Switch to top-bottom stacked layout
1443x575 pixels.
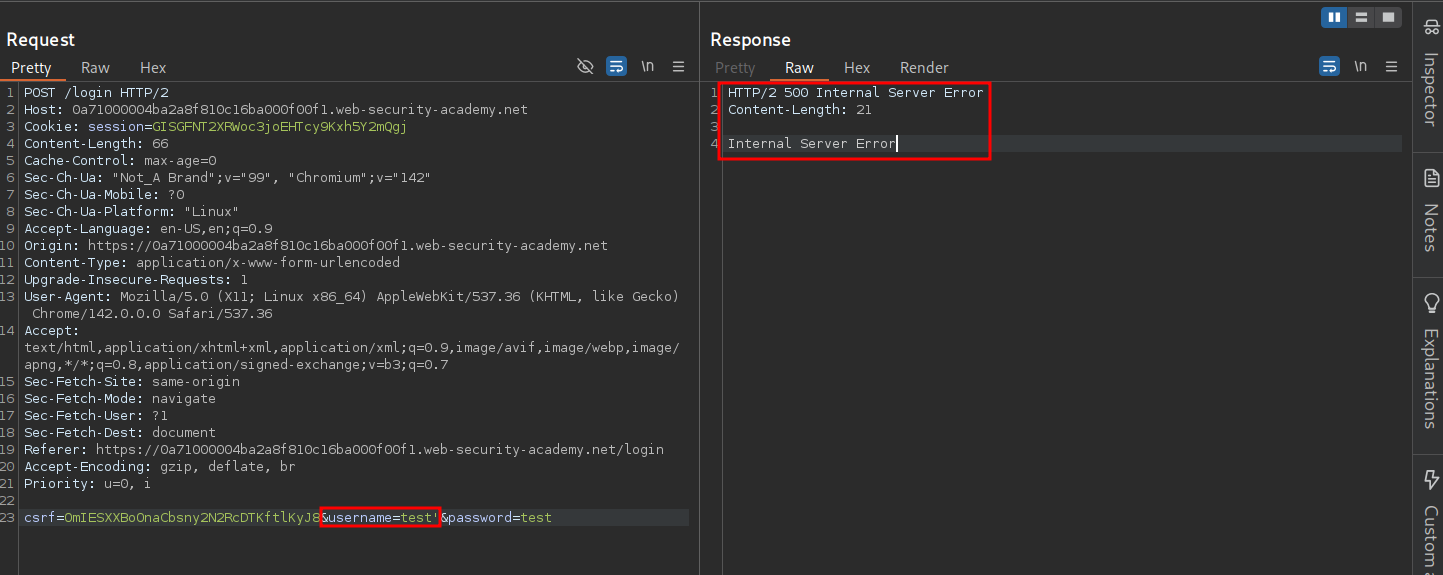pyautogui.click(x=1361, y=17)
